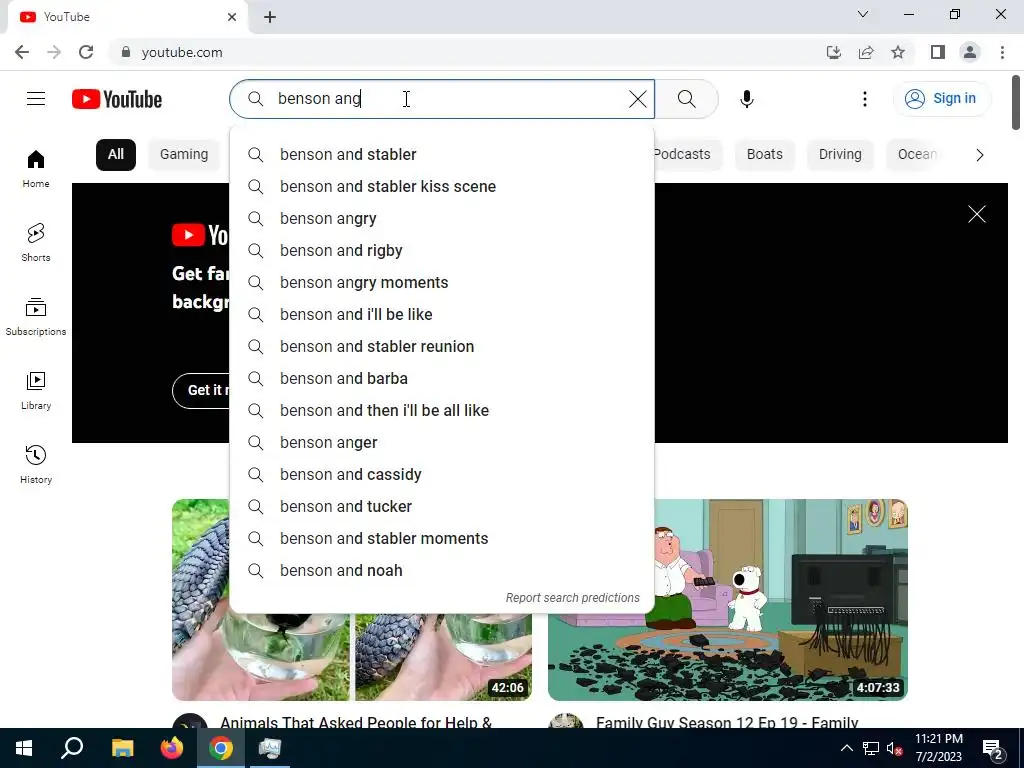Show hidden system tray icons

pos(846,748)
